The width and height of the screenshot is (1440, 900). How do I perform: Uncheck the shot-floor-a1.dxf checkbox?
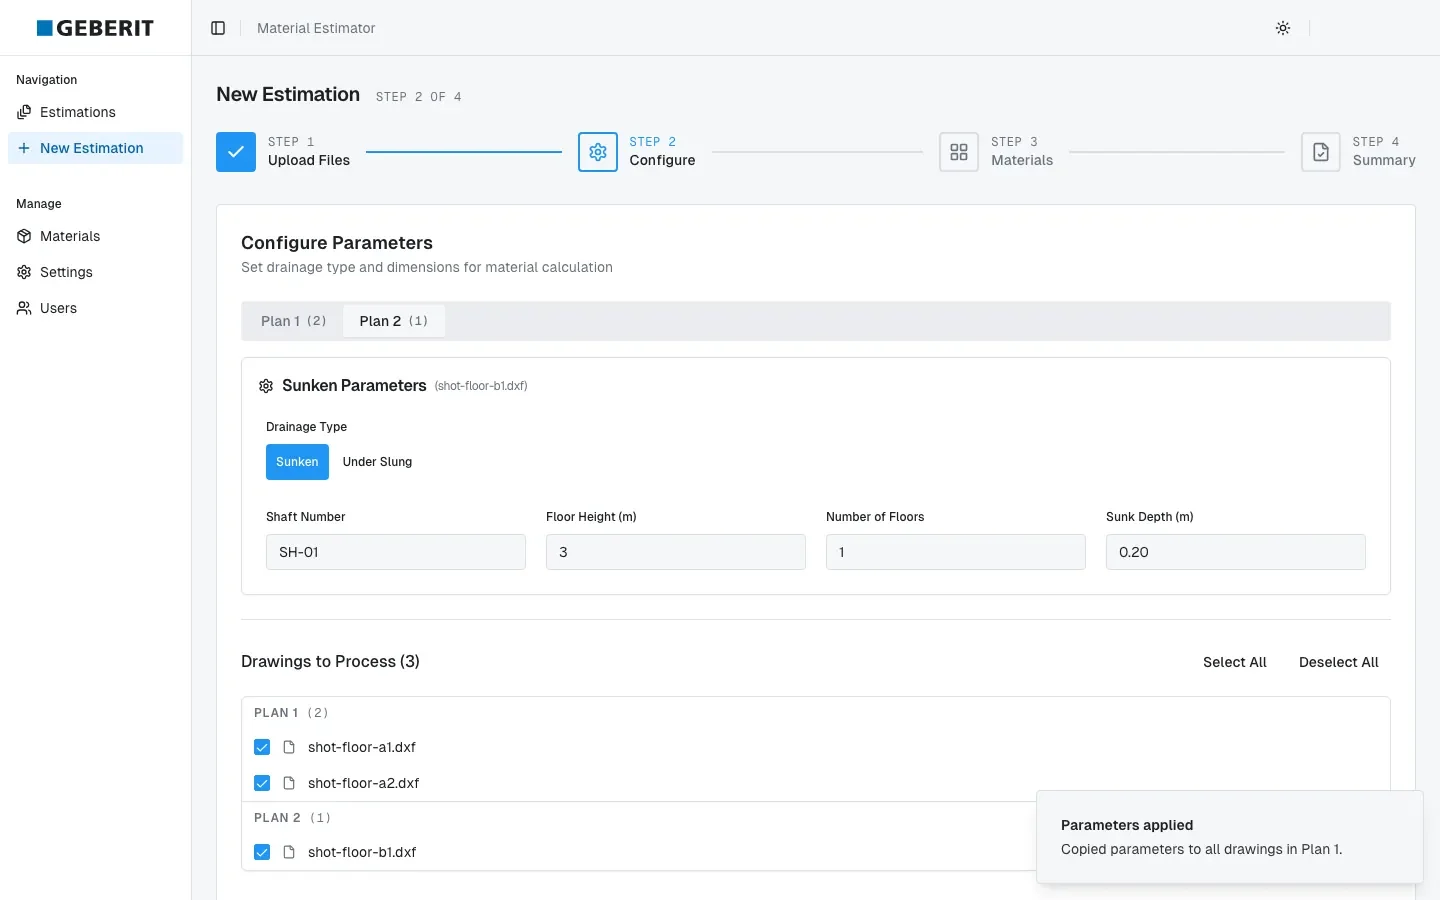262,747
